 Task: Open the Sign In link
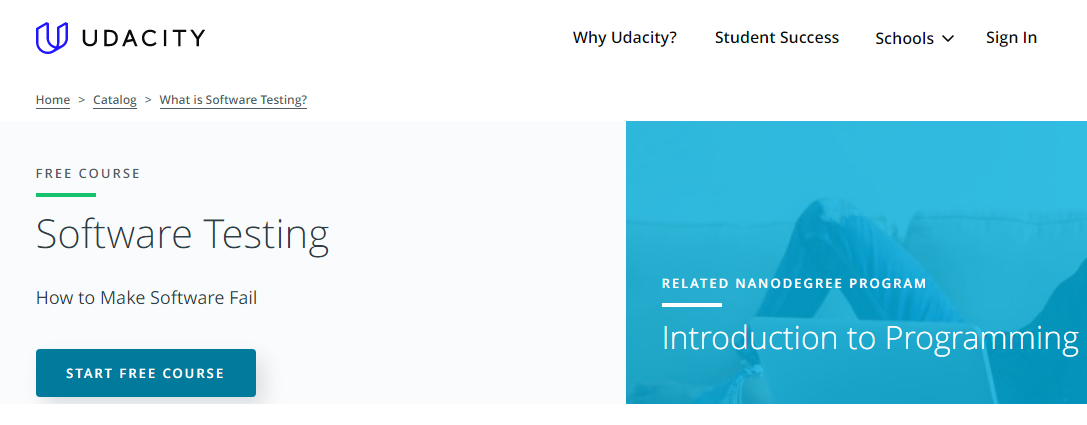tap(1011, 38)
